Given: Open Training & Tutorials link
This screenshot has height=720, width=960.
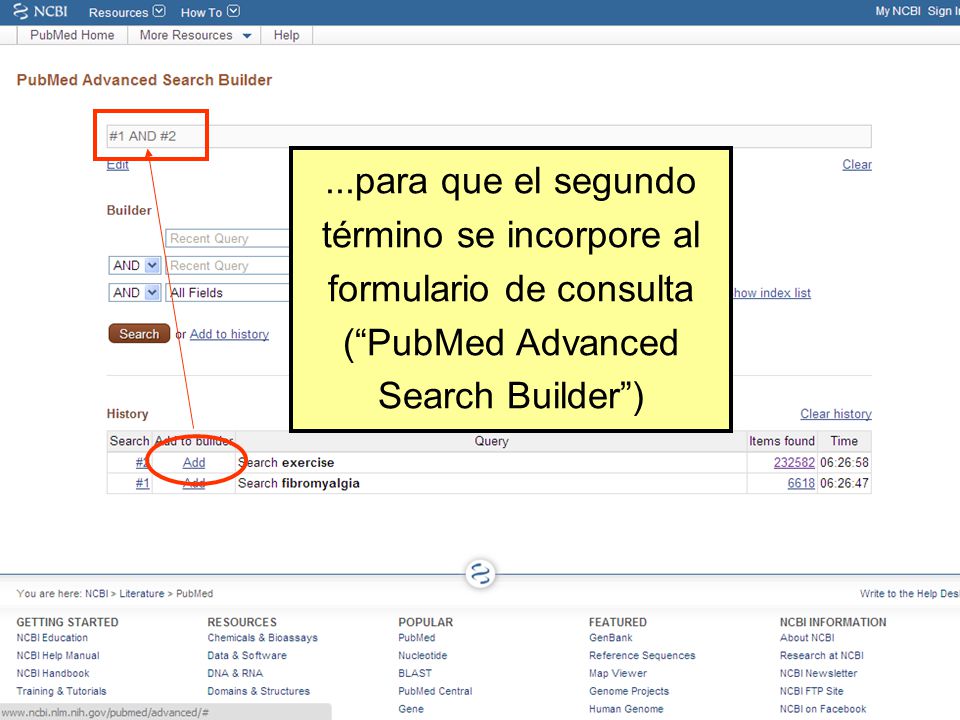Looking at the screenshot, I should pyautogui.click(x=61, y=691).
